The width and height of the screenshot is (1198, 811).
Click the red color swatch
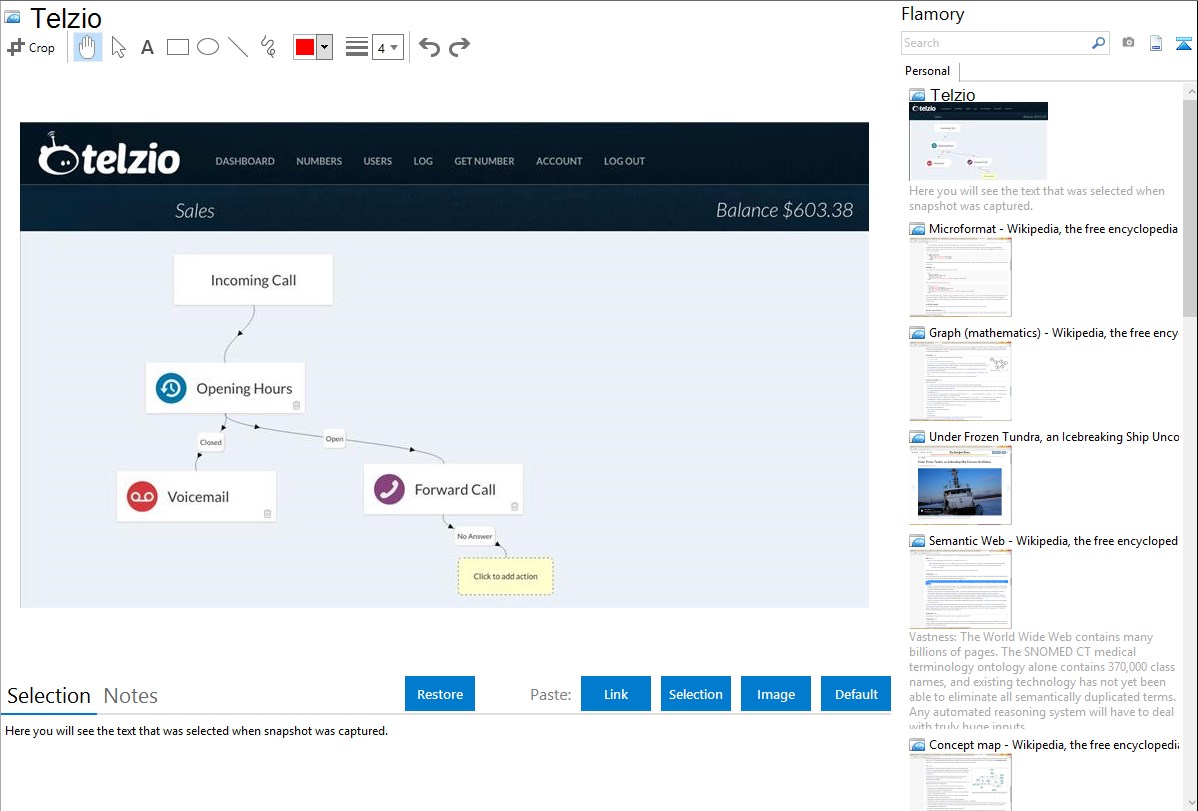(x=305, y=47)
